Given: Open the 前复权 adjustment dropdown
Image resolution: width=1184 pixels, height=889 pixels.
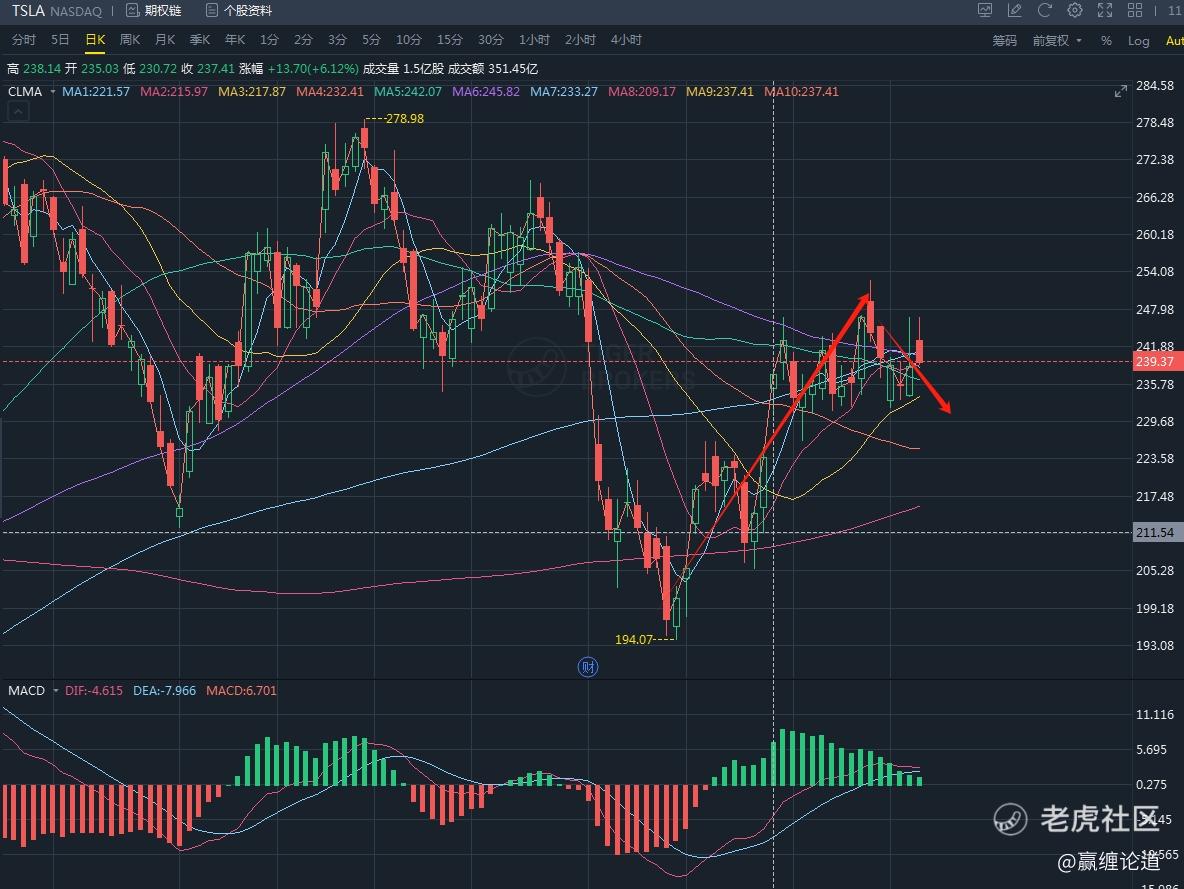Looking at the screenshot, I should click(x=1057, y=41).
